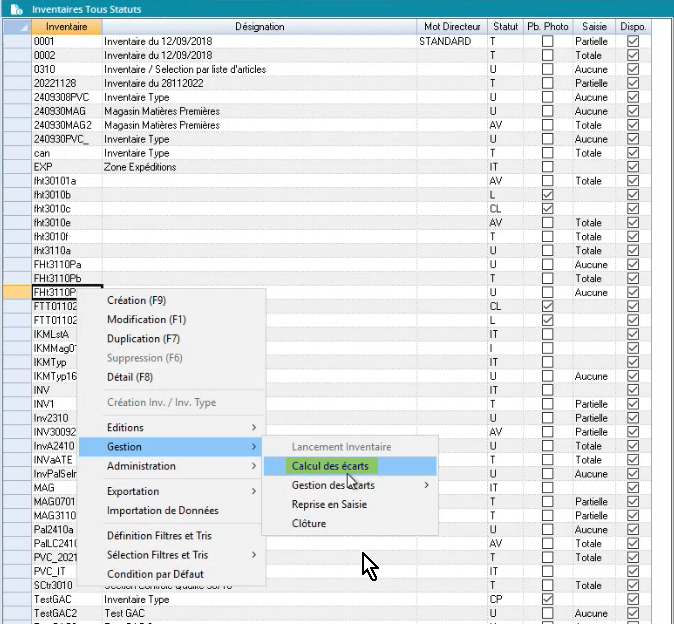Select Création (F9) in the context menu
This screenshot has width=674, height=624.
[136, 300]
